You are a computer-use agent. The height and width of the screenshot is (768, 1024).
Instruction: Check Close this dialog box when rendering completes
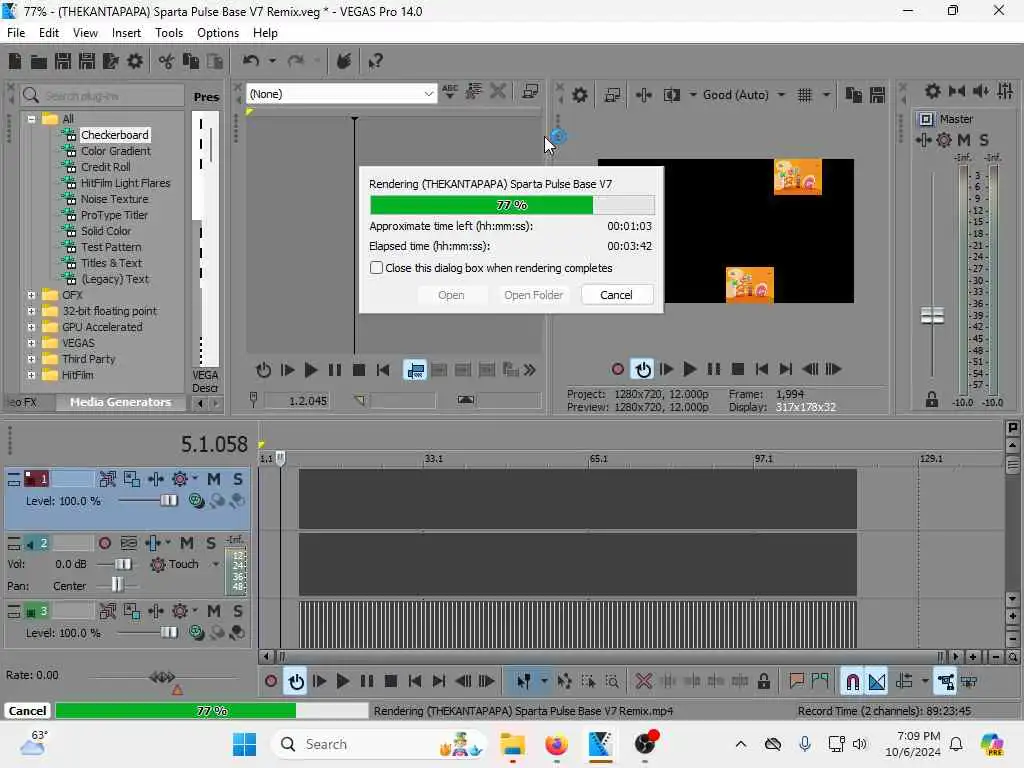376,268
